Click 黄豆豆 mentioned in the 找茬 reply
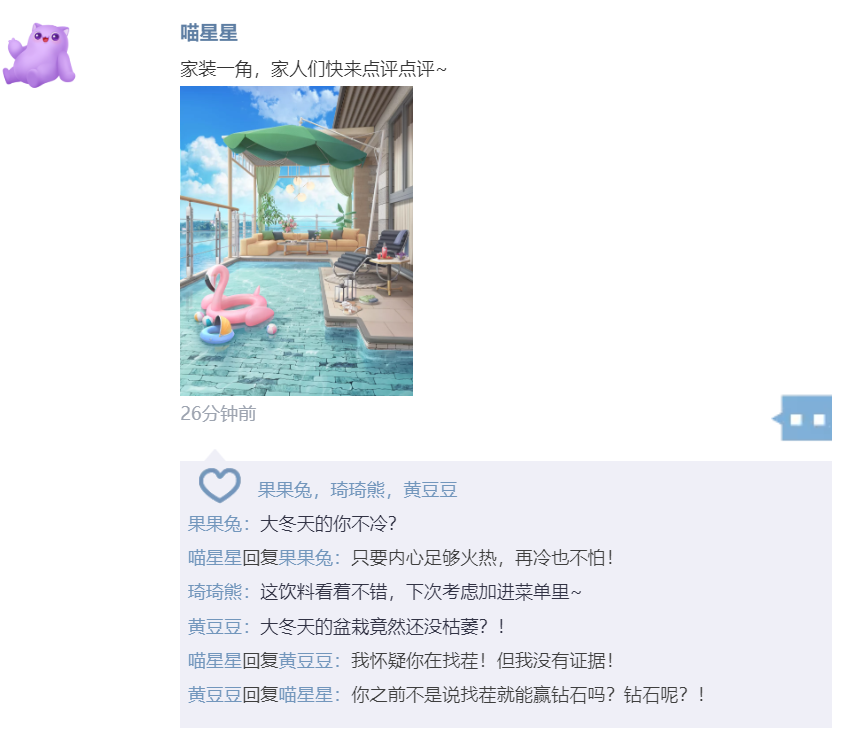This screenshot has height=741, width=841. click(x=306, y=661)
